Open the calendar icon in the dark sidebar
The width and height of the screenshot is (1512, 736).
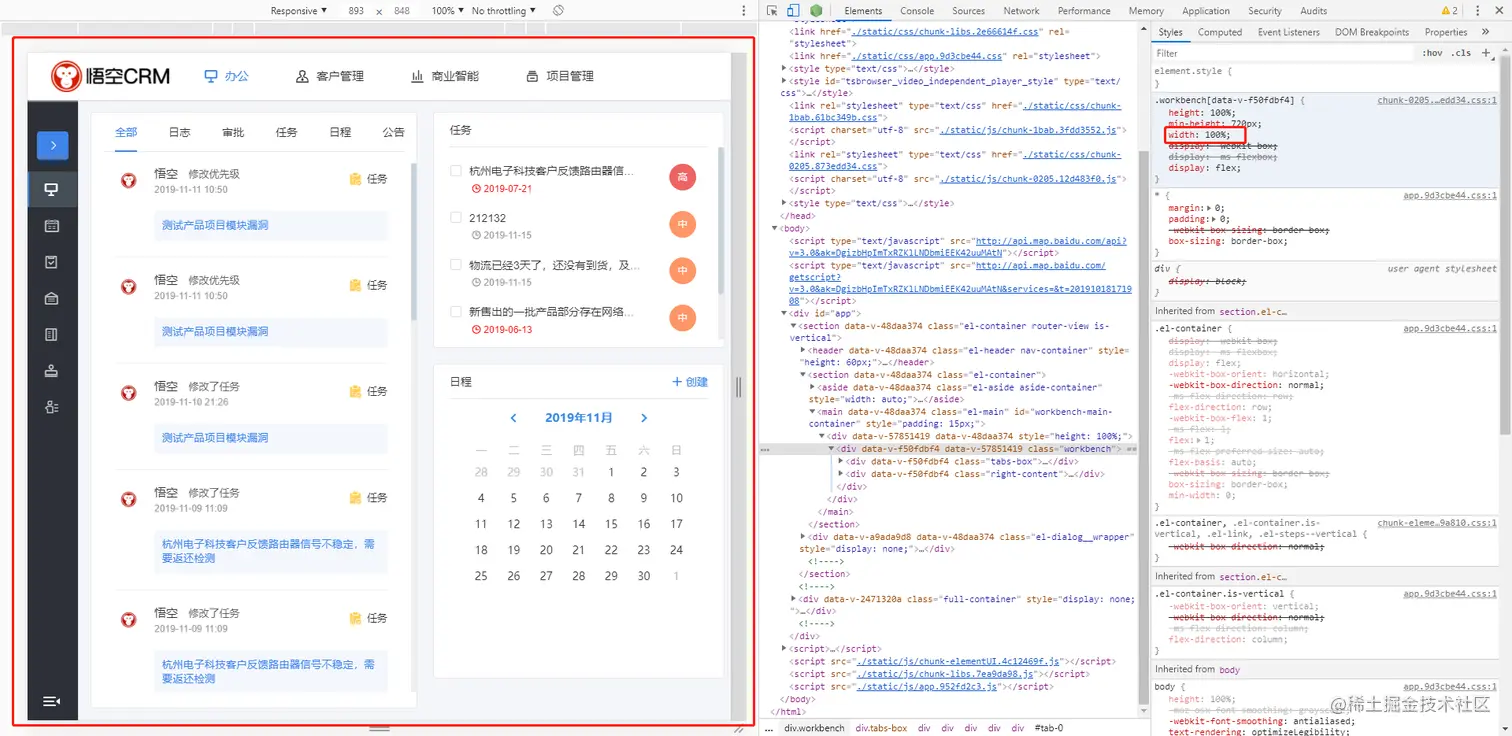click(52, 226)
